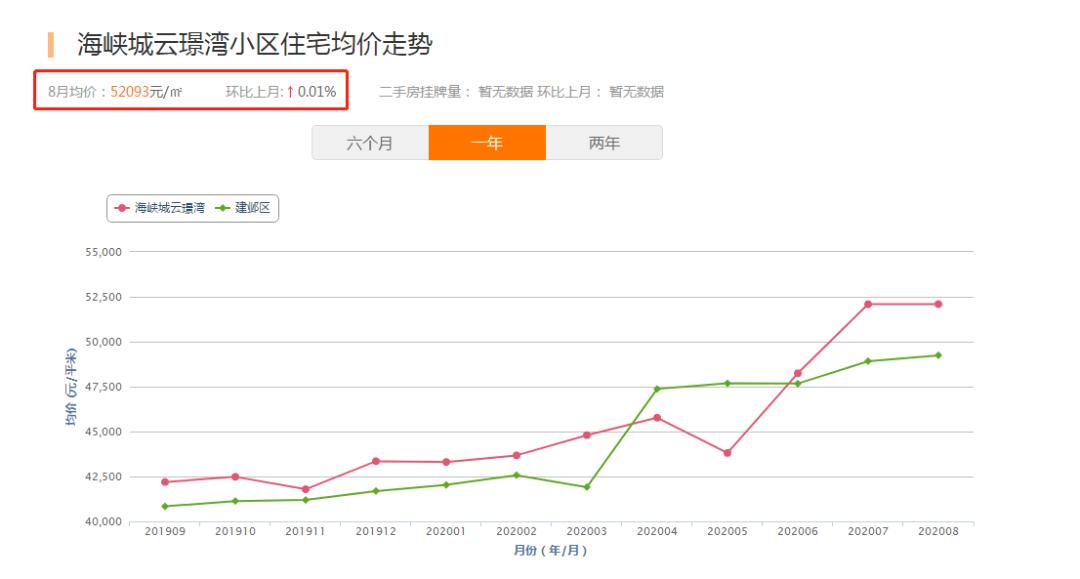
Task: Click the 月份（年/月）axis title
Action: (x=550, y=550)
